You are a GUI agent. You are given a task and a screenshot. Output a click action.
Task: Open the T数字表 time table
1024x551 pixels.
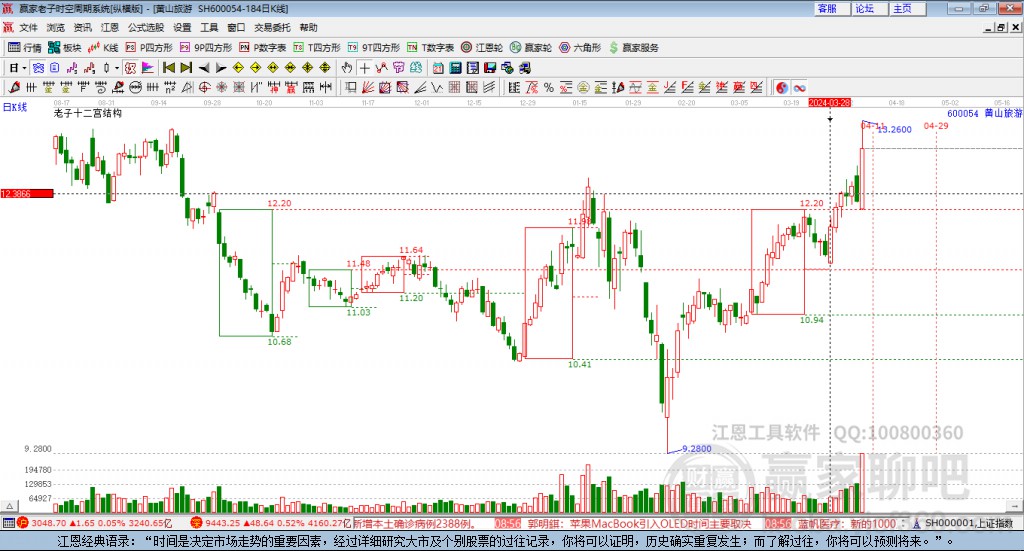pyautogui.click(x=430, y=48)
